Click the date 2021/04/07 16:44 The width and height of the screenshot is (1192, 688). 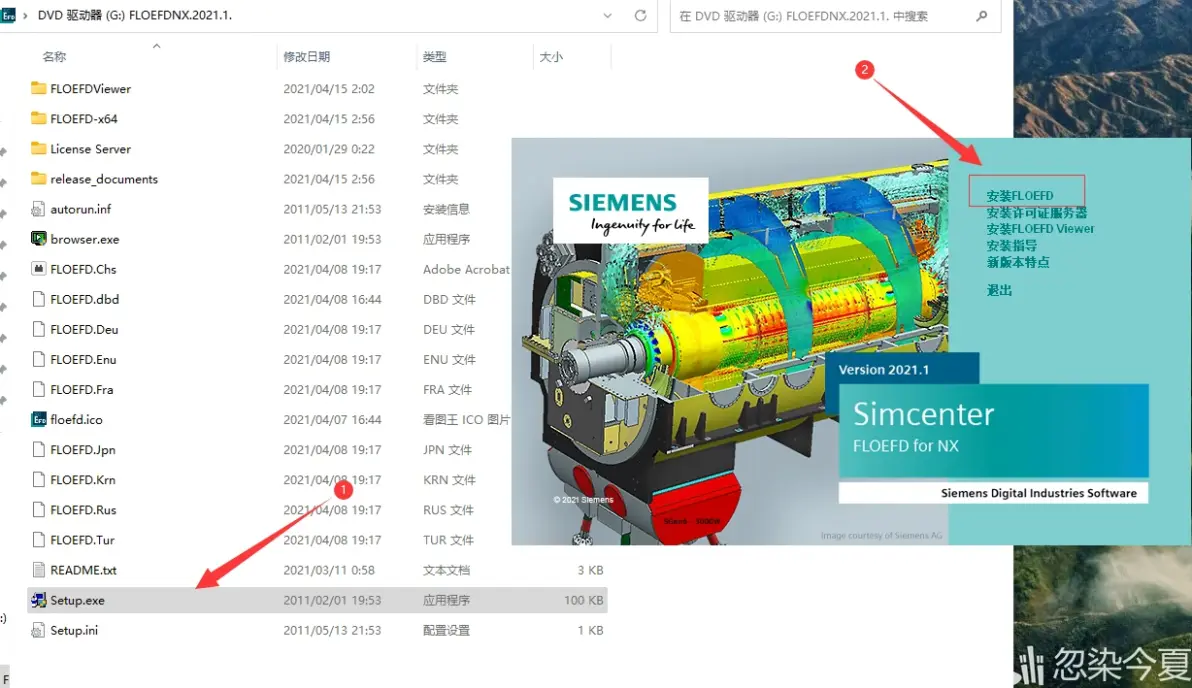point(332,420)
